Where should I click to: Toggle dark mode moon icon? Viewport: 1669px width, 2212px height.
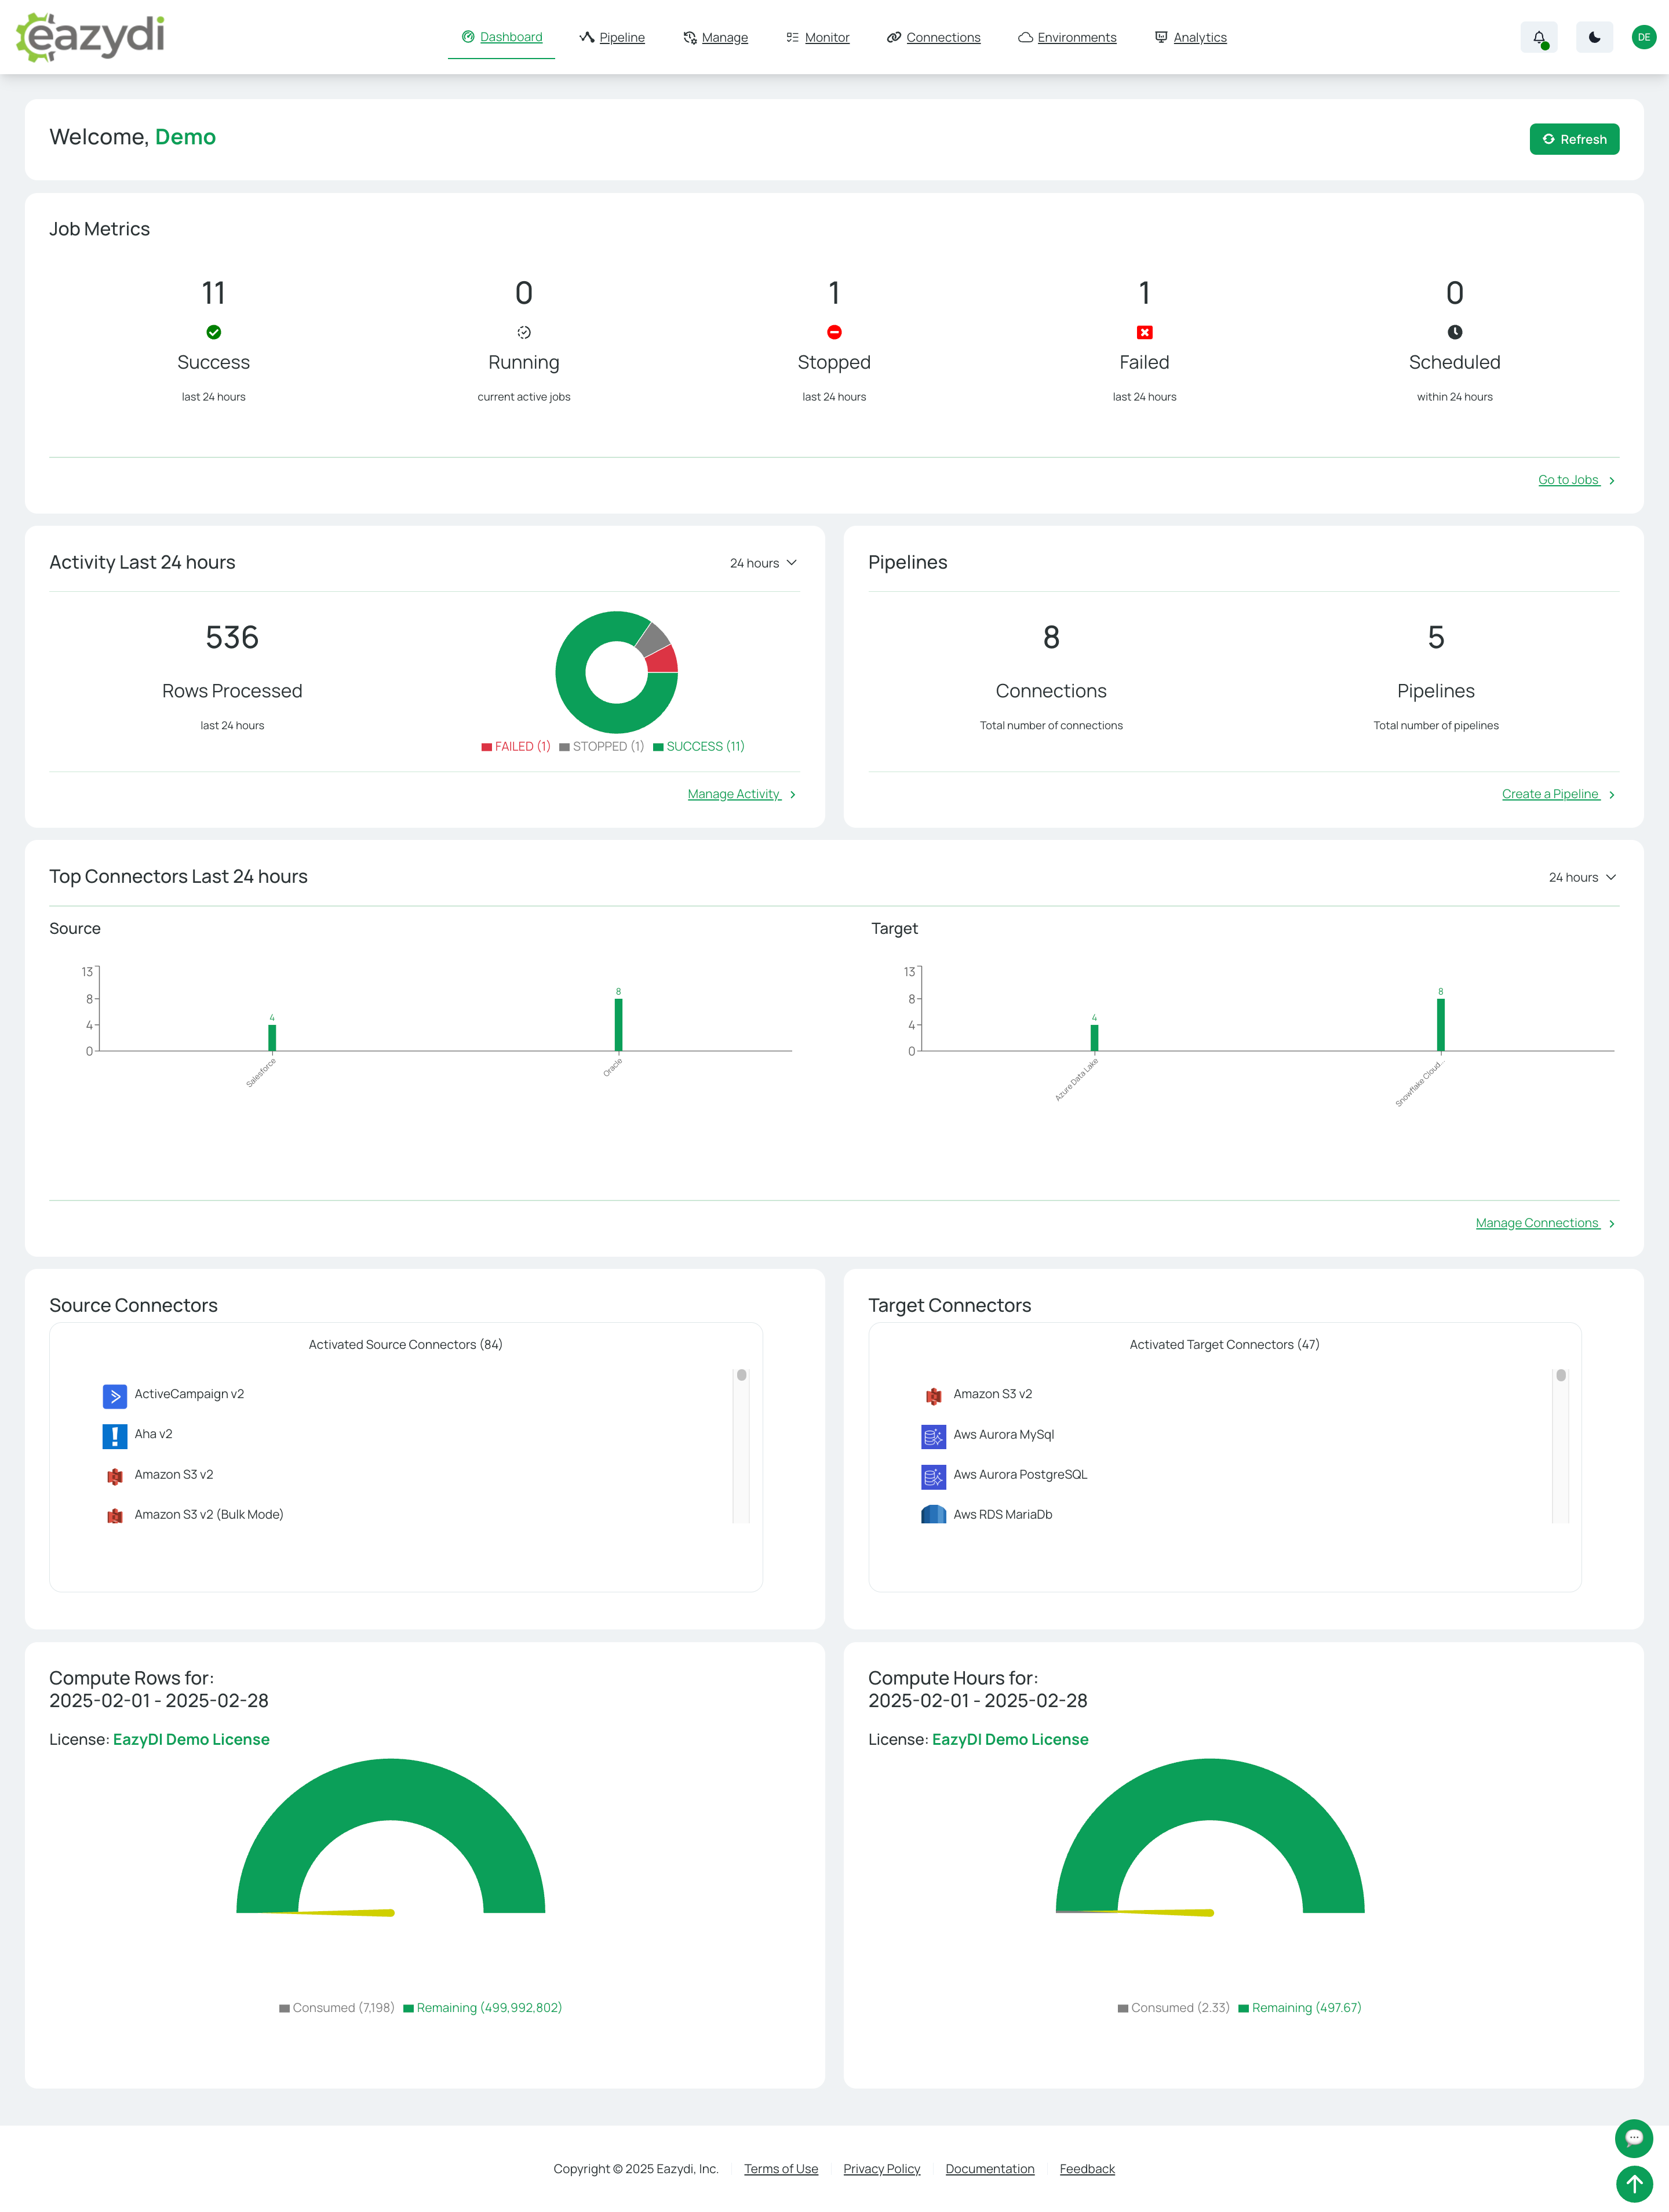(x=1593, y=38)
